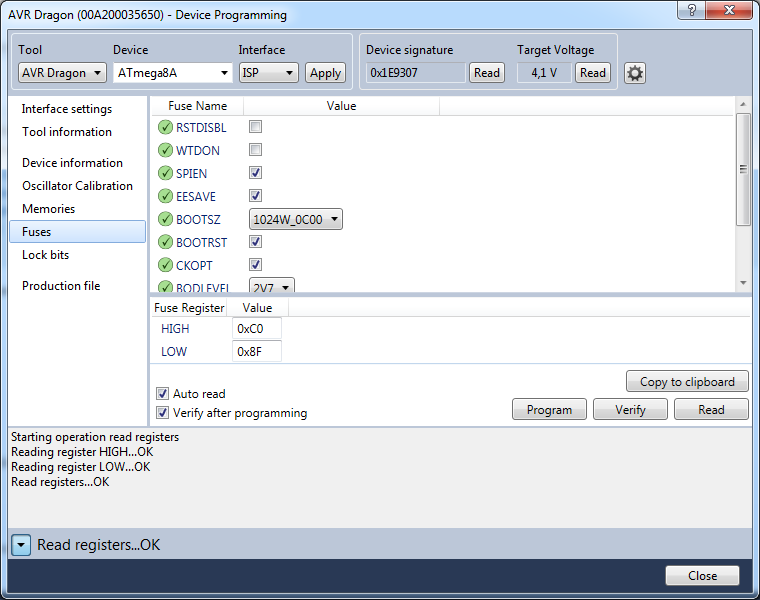Click the fuse list vertical scrollbar thumb
760x600 pixels.
[743, 169]
